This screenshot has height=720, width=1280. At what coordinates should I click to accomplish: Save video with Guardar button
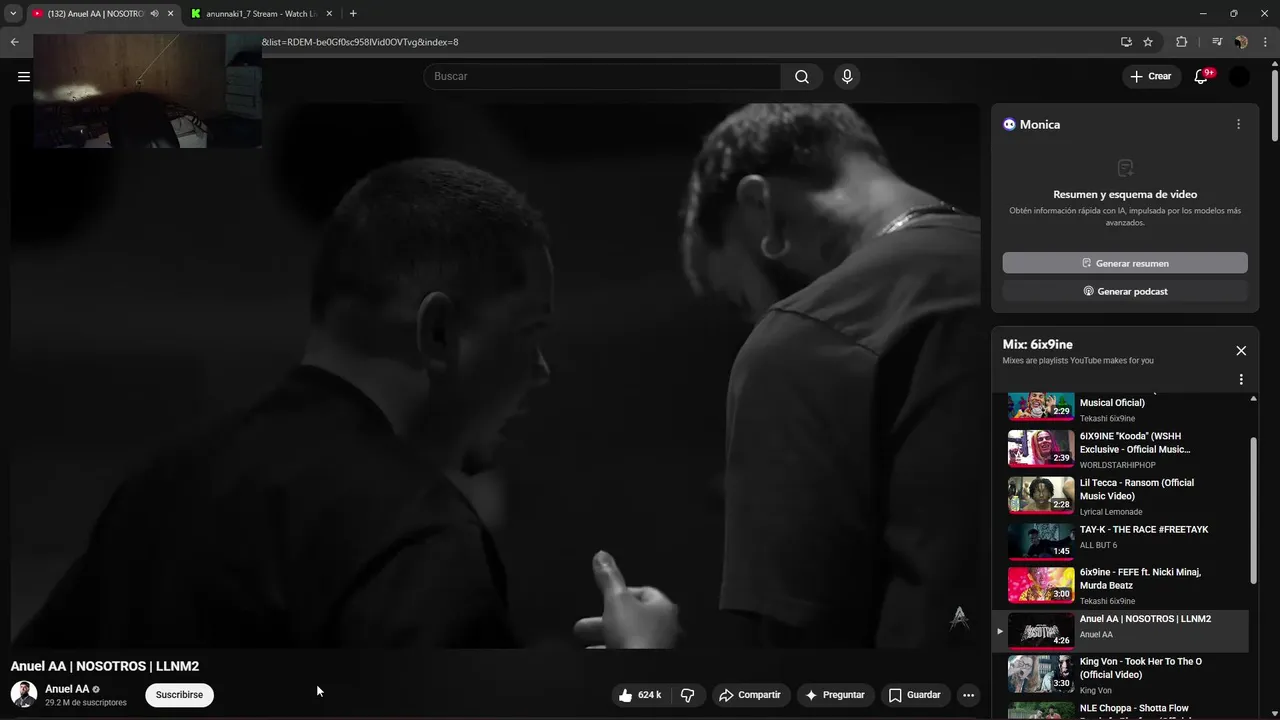point(915,695)
